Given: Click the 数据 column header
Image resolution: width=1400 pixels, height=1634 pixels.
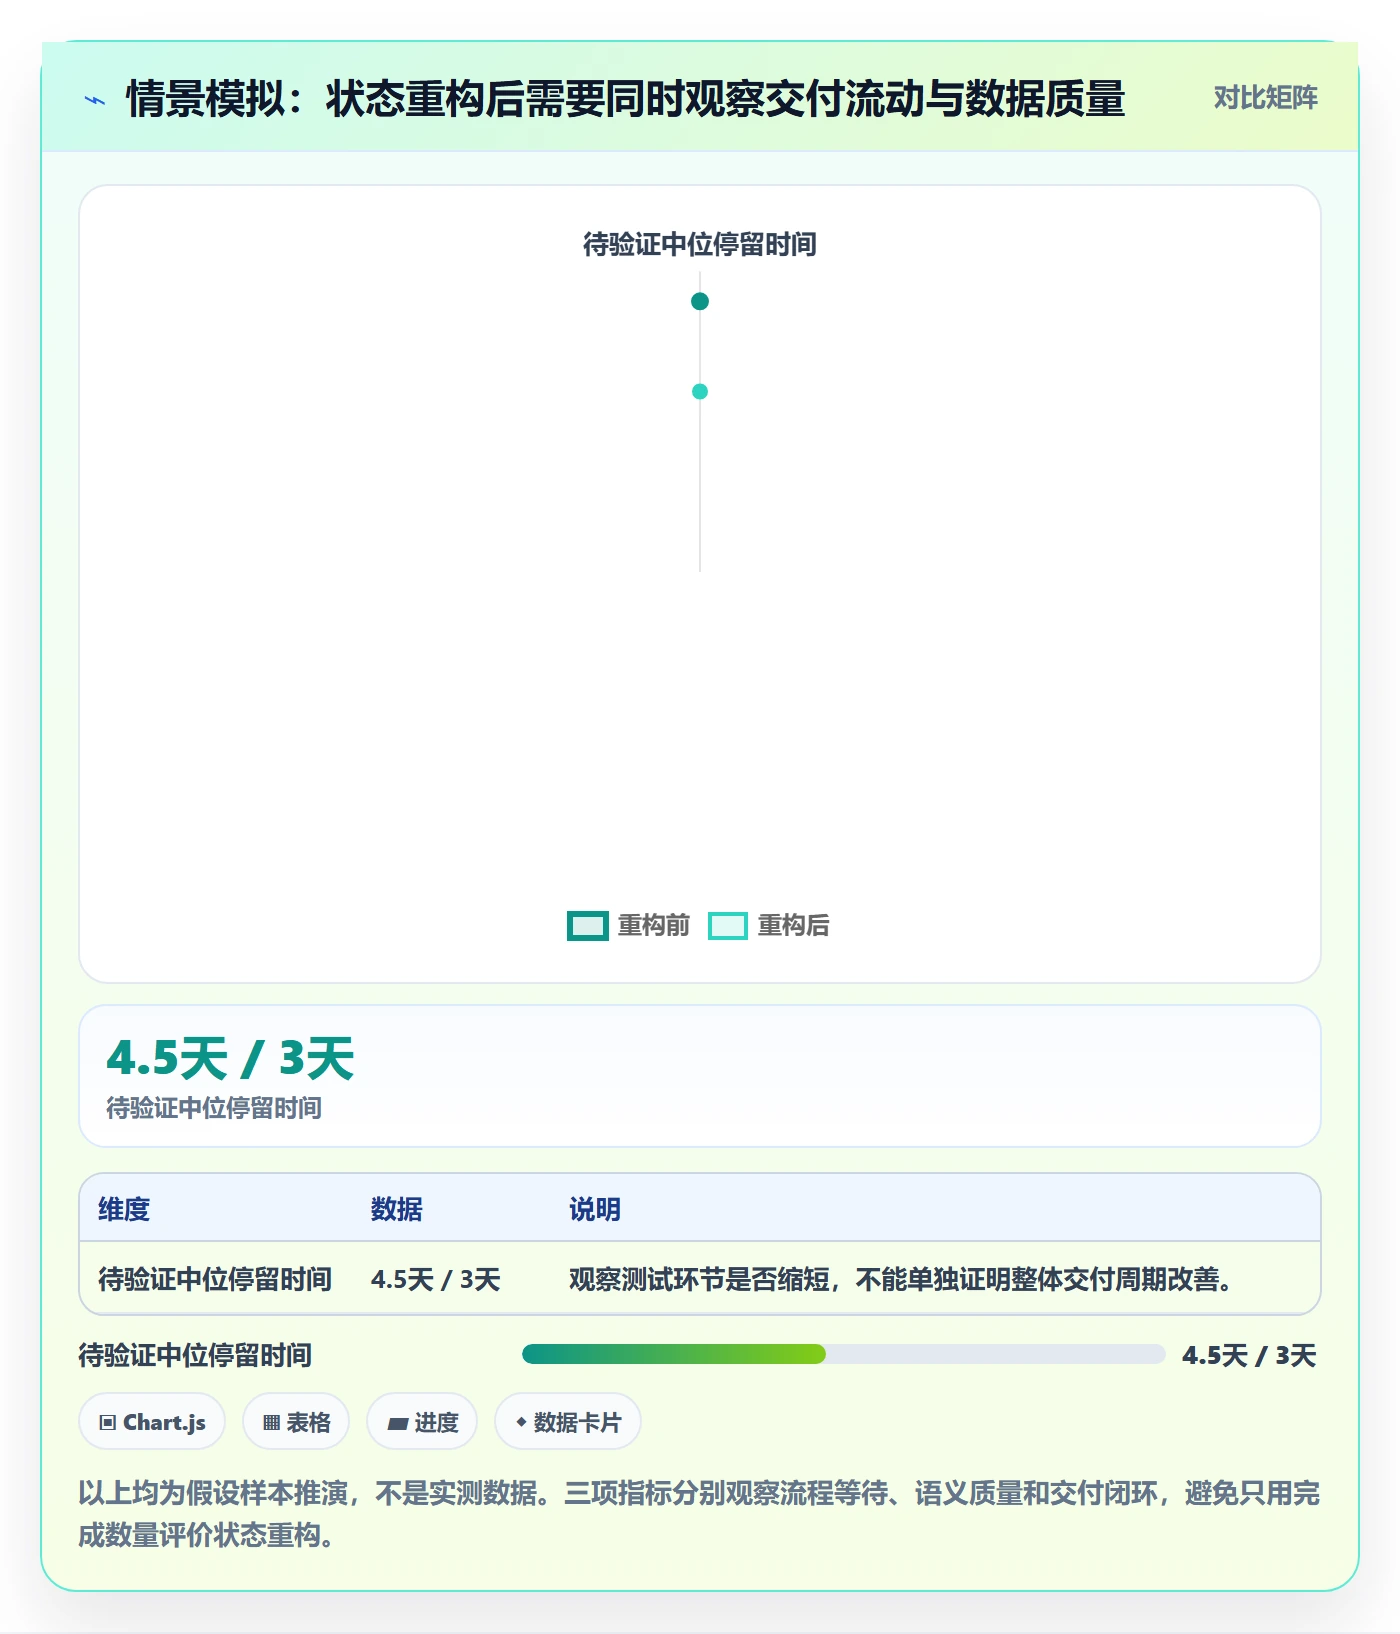Looking at the screenshot, I should point(397,1209).
